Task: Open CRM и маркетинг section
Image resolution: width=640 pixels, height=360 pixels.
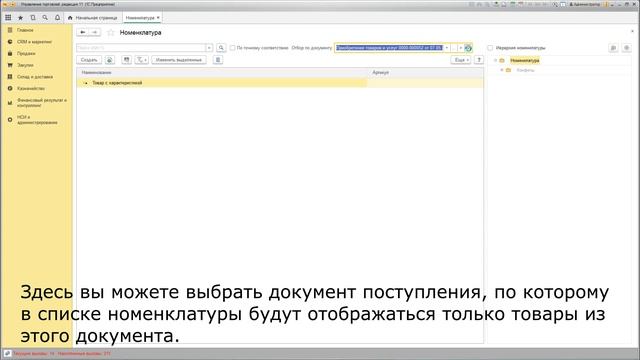Action: [34, 42]
